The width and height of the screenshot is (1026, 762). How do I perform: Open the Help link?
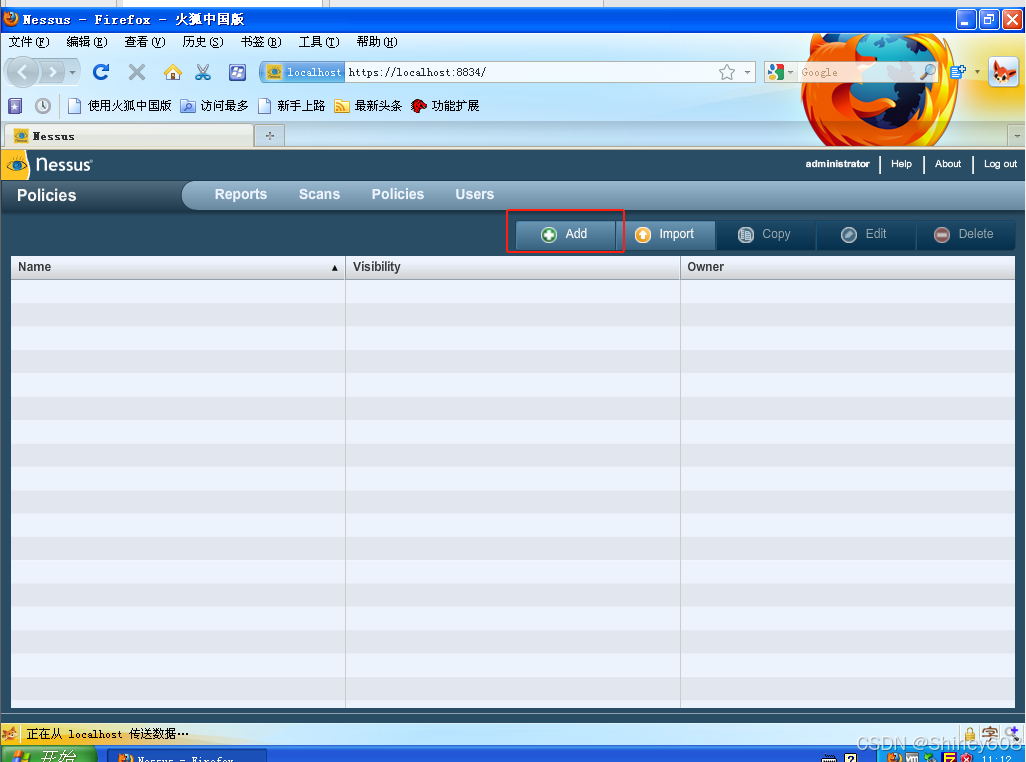pyautogui.click(x=901, y=164)
